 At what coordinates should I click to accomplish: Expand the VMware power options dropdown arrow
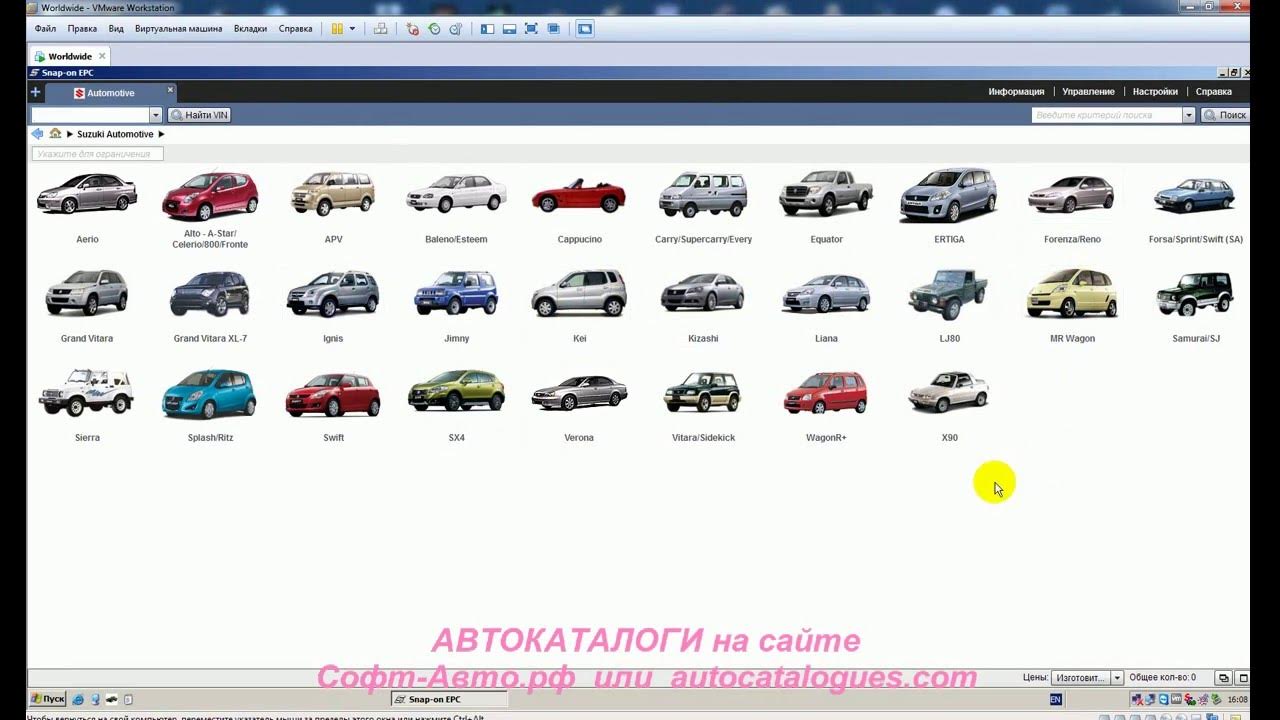point(352,29)
